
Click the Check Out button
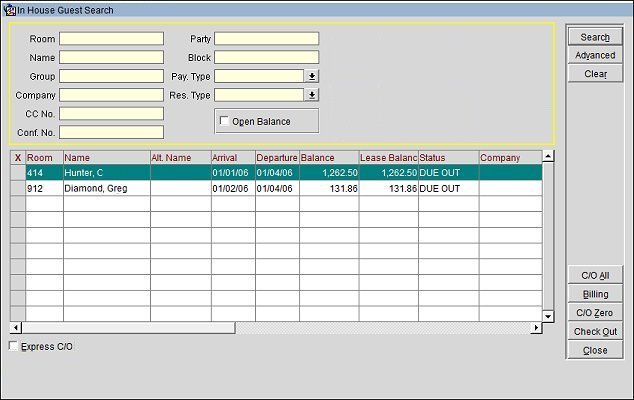(595, 332)
